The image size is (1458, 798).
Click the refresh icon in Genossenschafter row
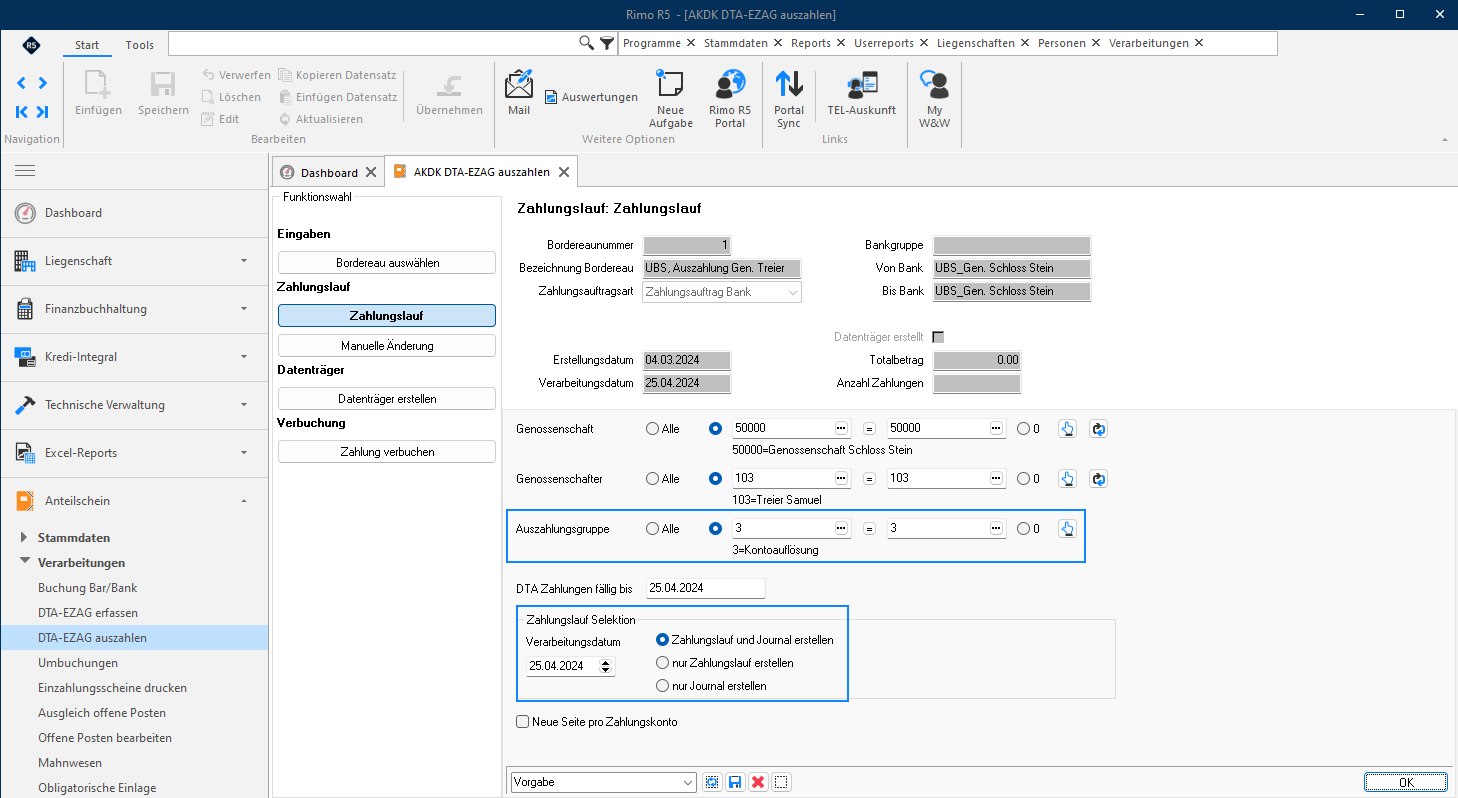coord(1099,478)
